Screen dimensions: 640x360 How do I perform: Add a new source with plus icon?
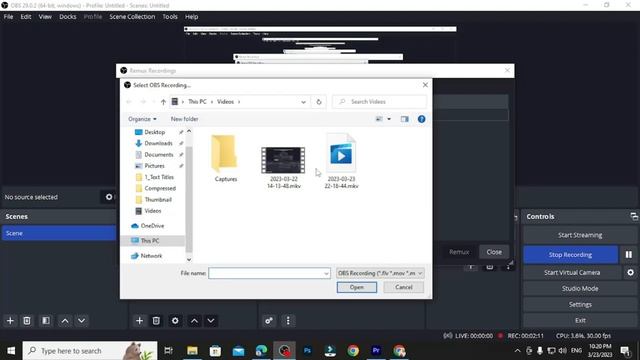point(139,321)
